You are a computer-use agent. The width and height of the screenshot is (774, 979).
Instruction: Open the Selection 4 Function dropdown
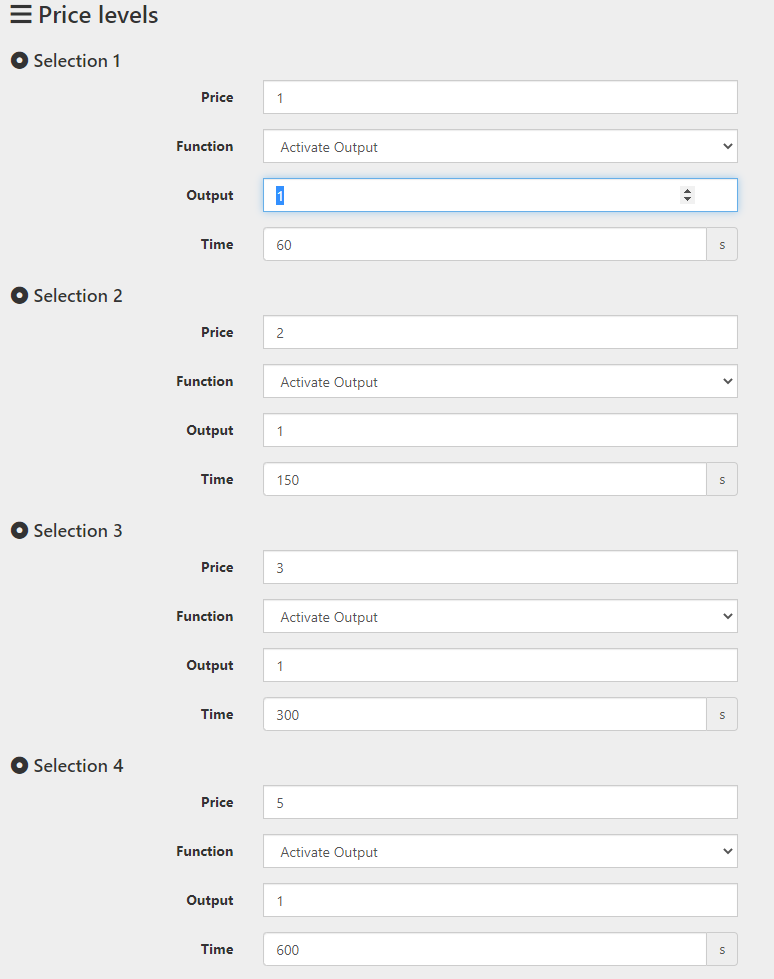coord(500,851)
